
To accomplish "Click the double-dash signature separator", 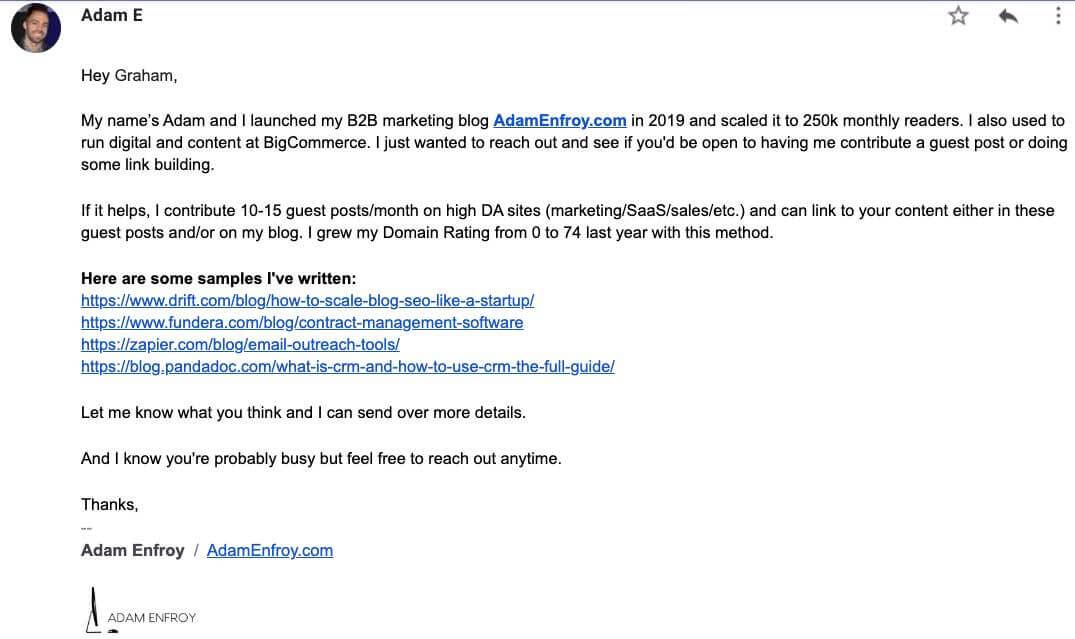I will point(86,527).
